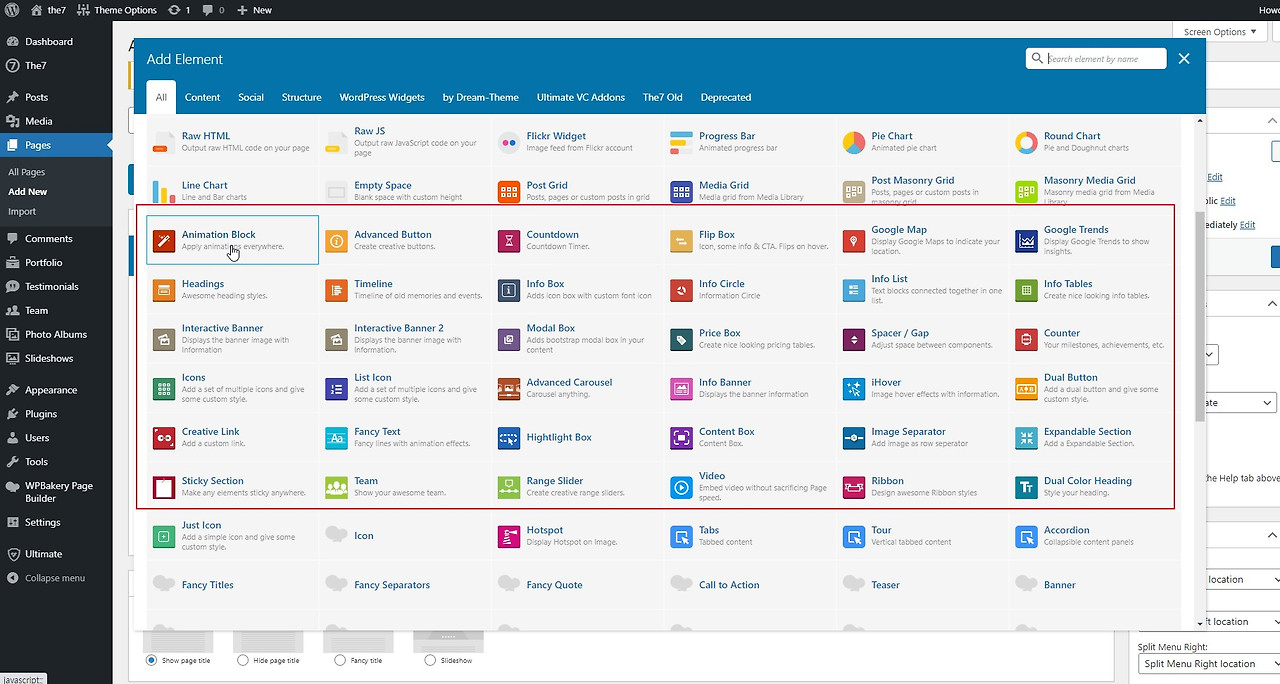The height and width of the screenshot is (684, 1280).
Task: Collapse the sidebar with Collapse menu
Action: click(x=46, y=578)
